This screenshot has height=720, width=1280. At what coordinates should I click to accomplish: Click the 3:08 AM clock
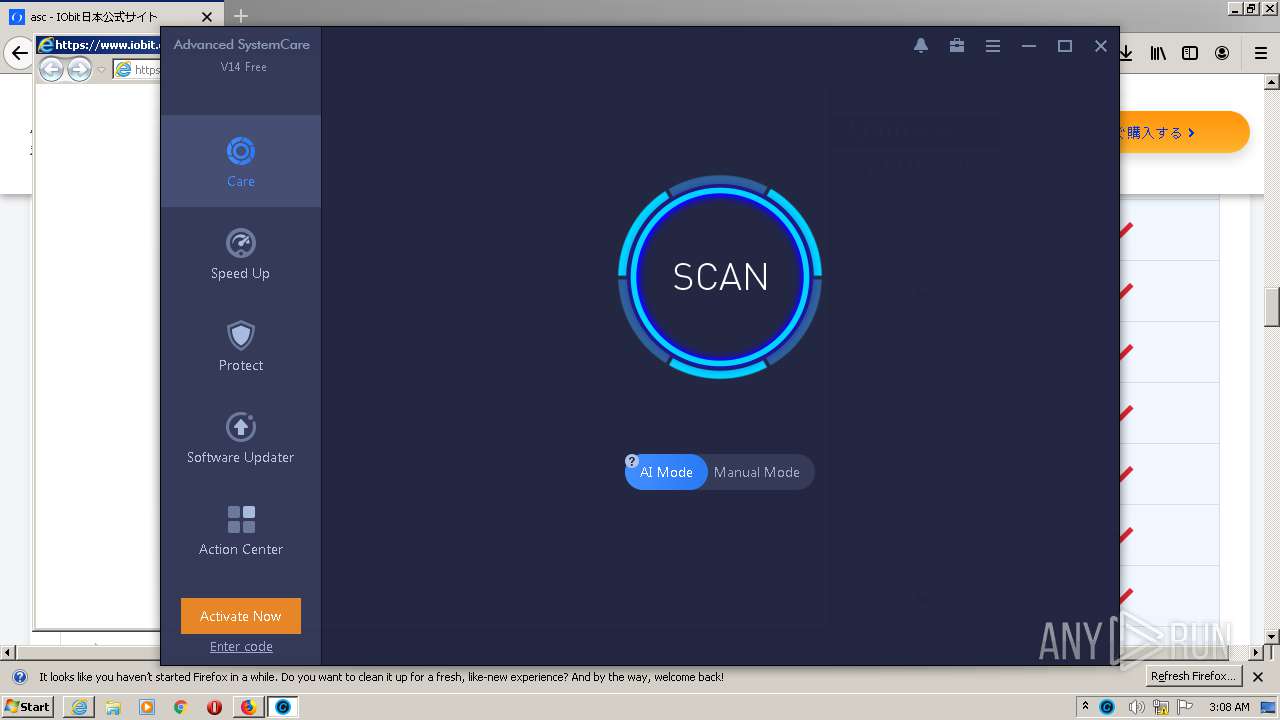coord(1229,707)
